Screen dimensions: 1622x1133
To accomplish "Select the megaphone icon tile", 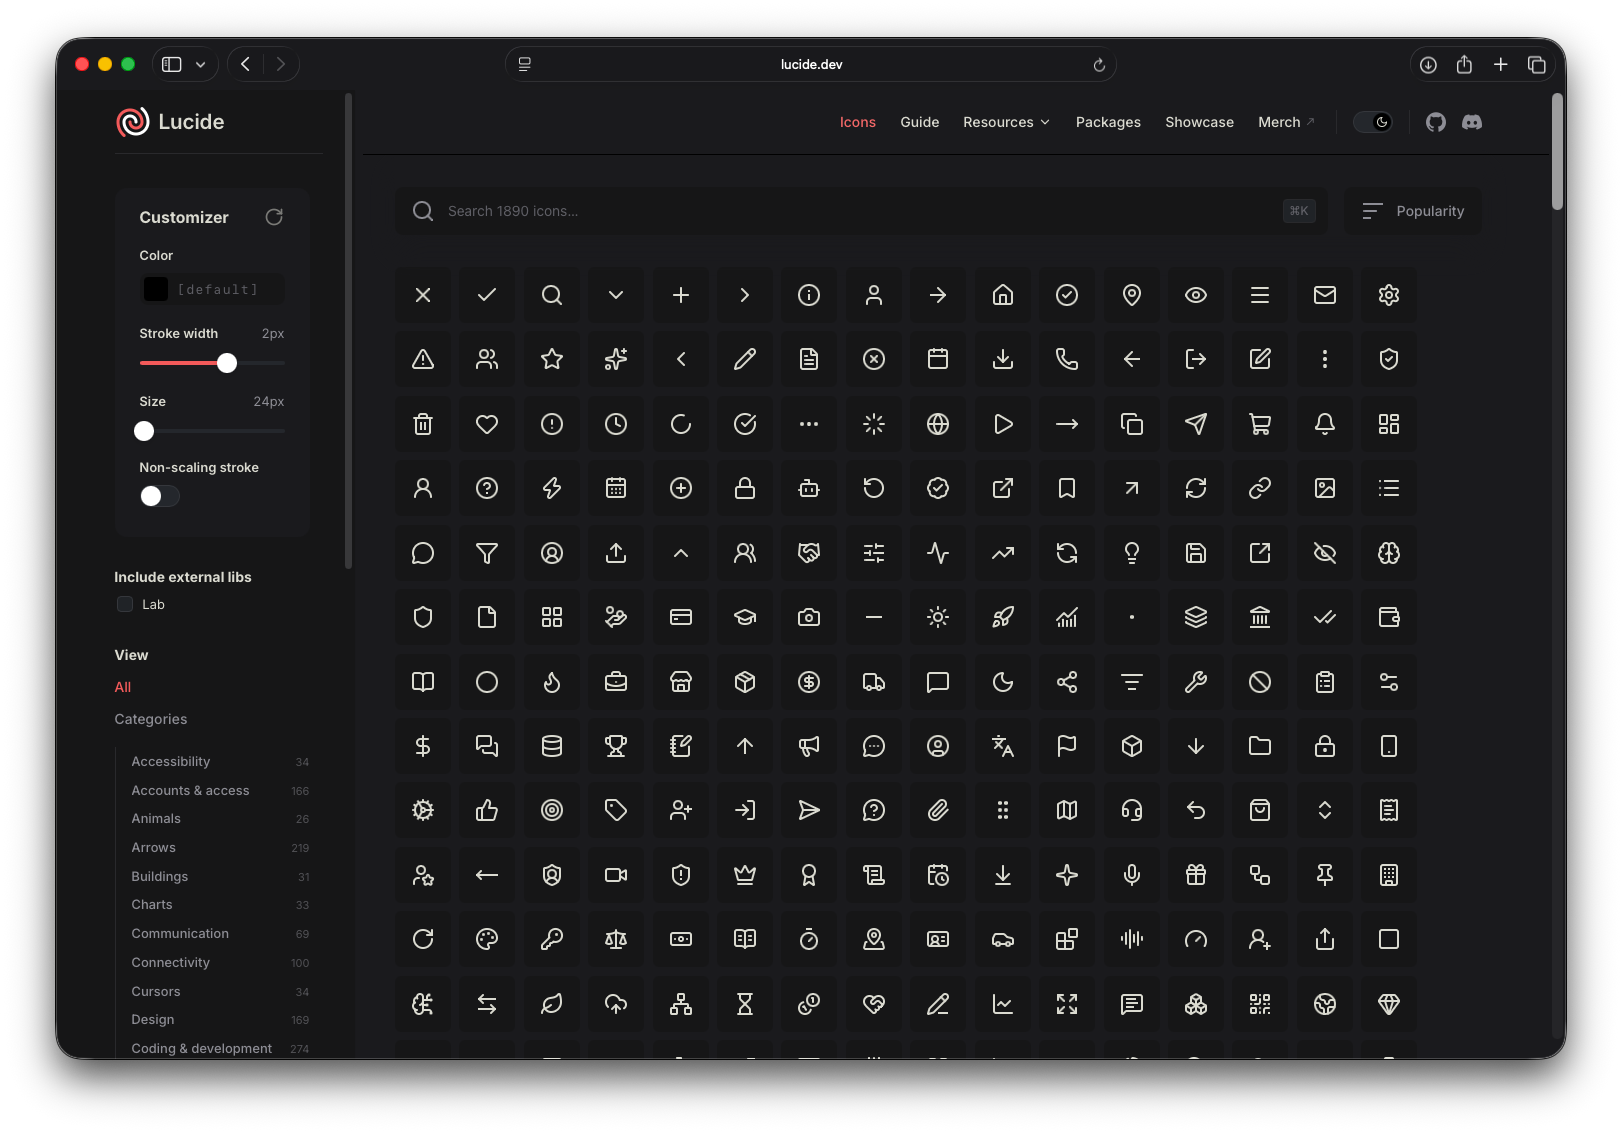I will pos(809,746).
